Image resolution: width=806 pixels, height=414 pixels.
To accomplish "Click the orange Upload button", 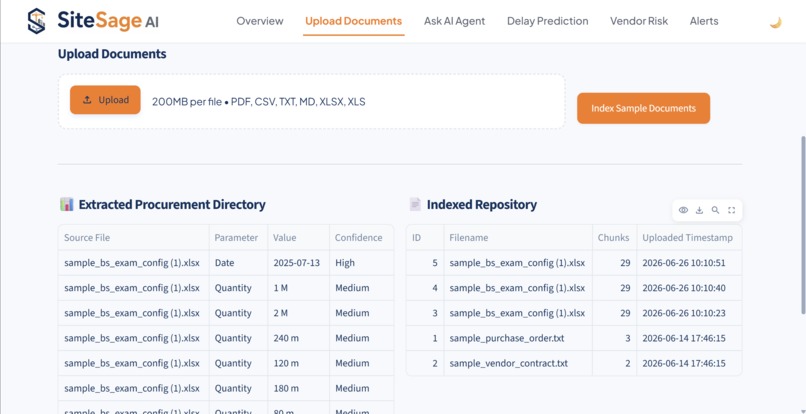I will (105, 100).
